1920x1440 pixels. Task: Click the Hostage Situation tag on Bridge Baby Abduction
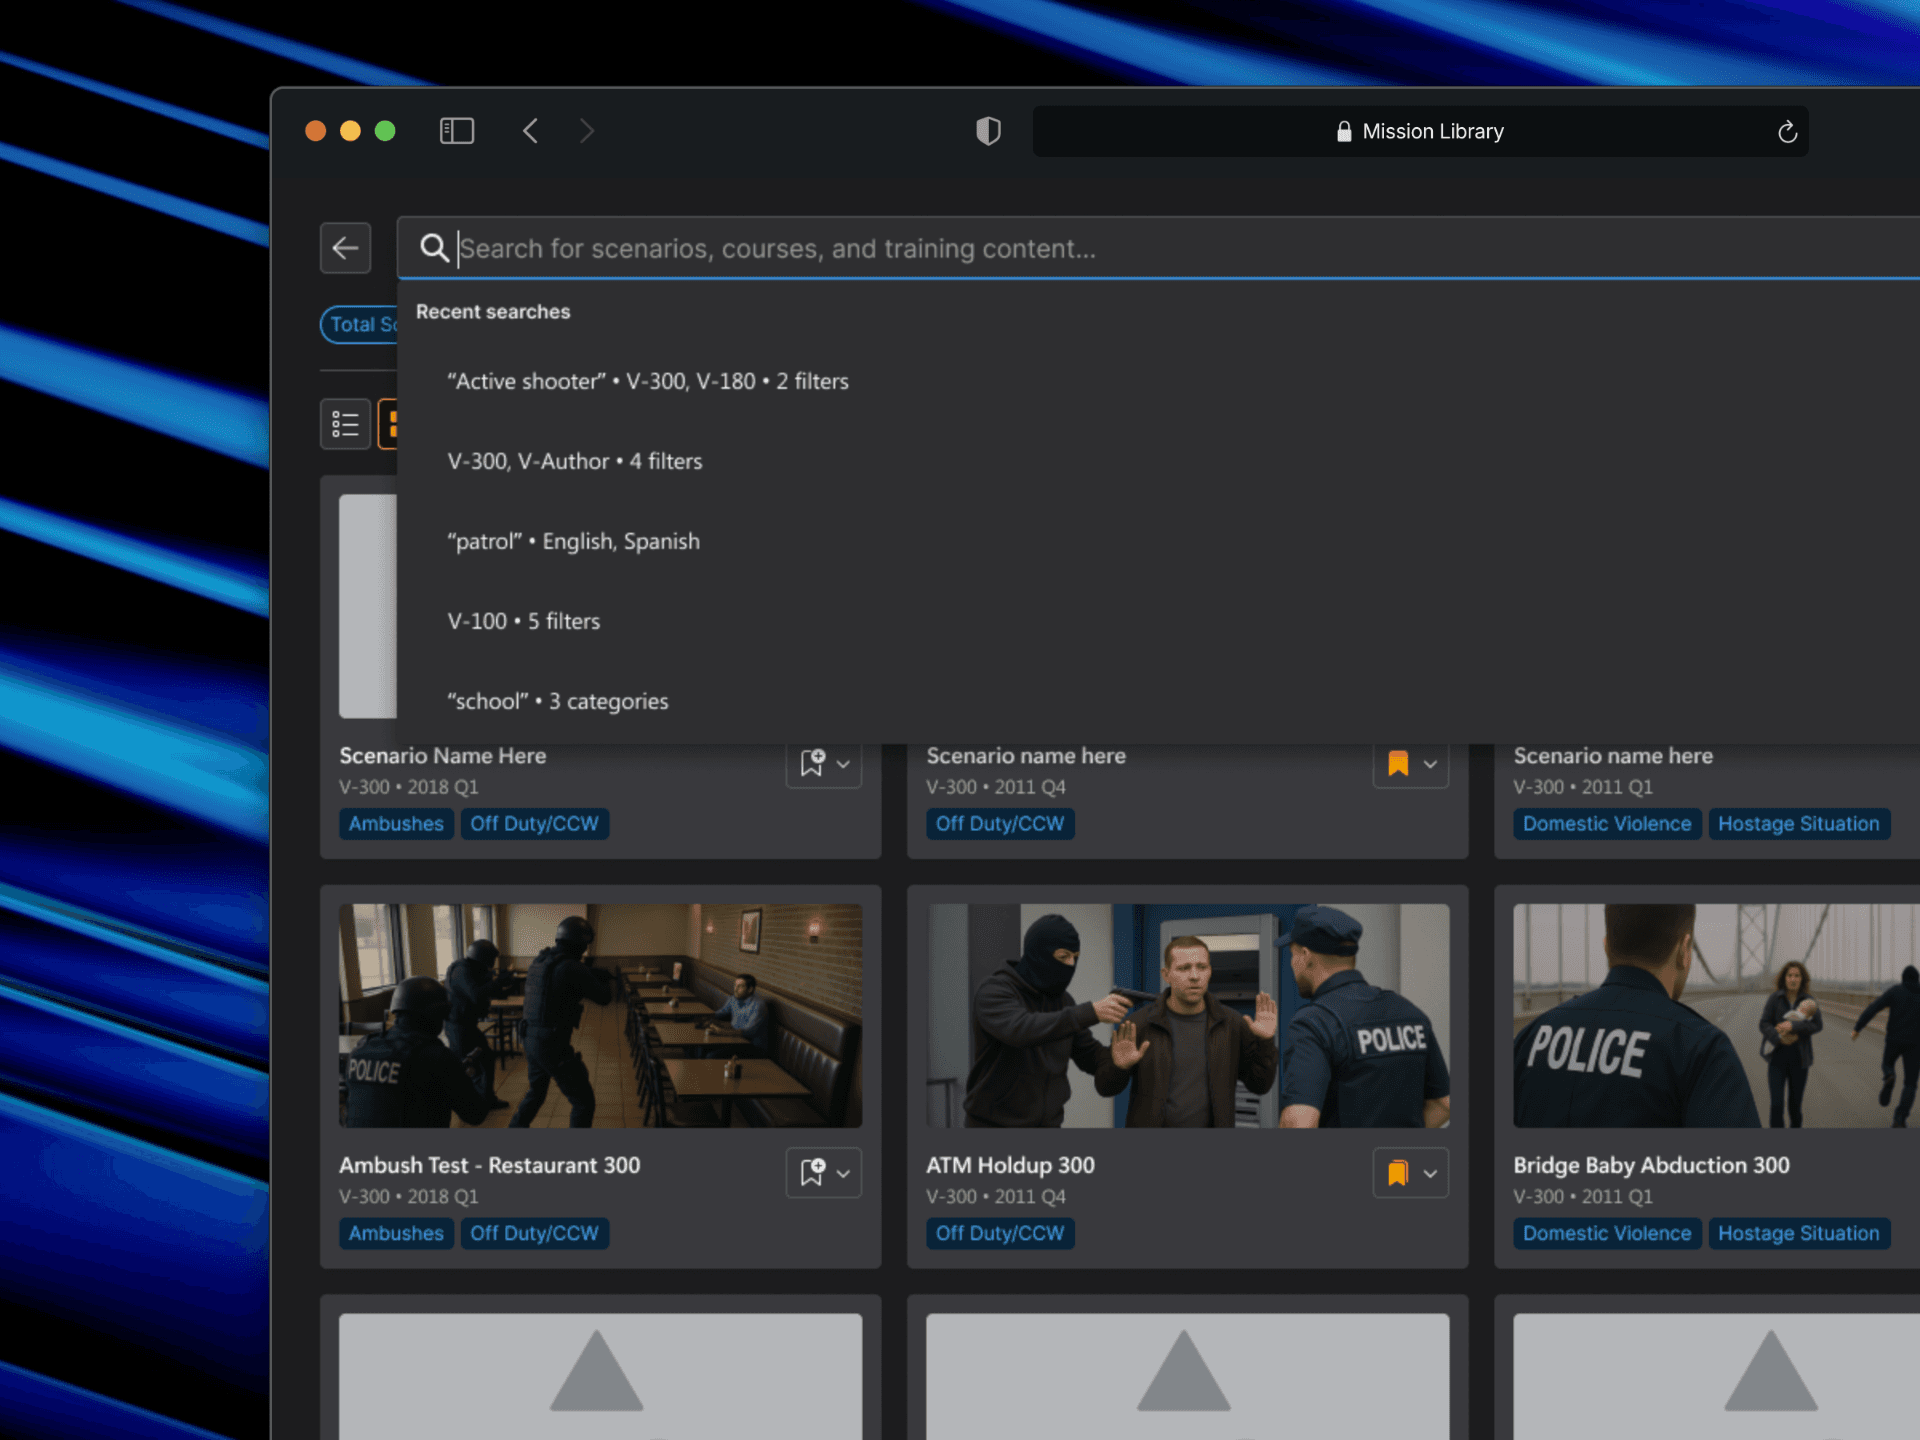point(1798,1233)
